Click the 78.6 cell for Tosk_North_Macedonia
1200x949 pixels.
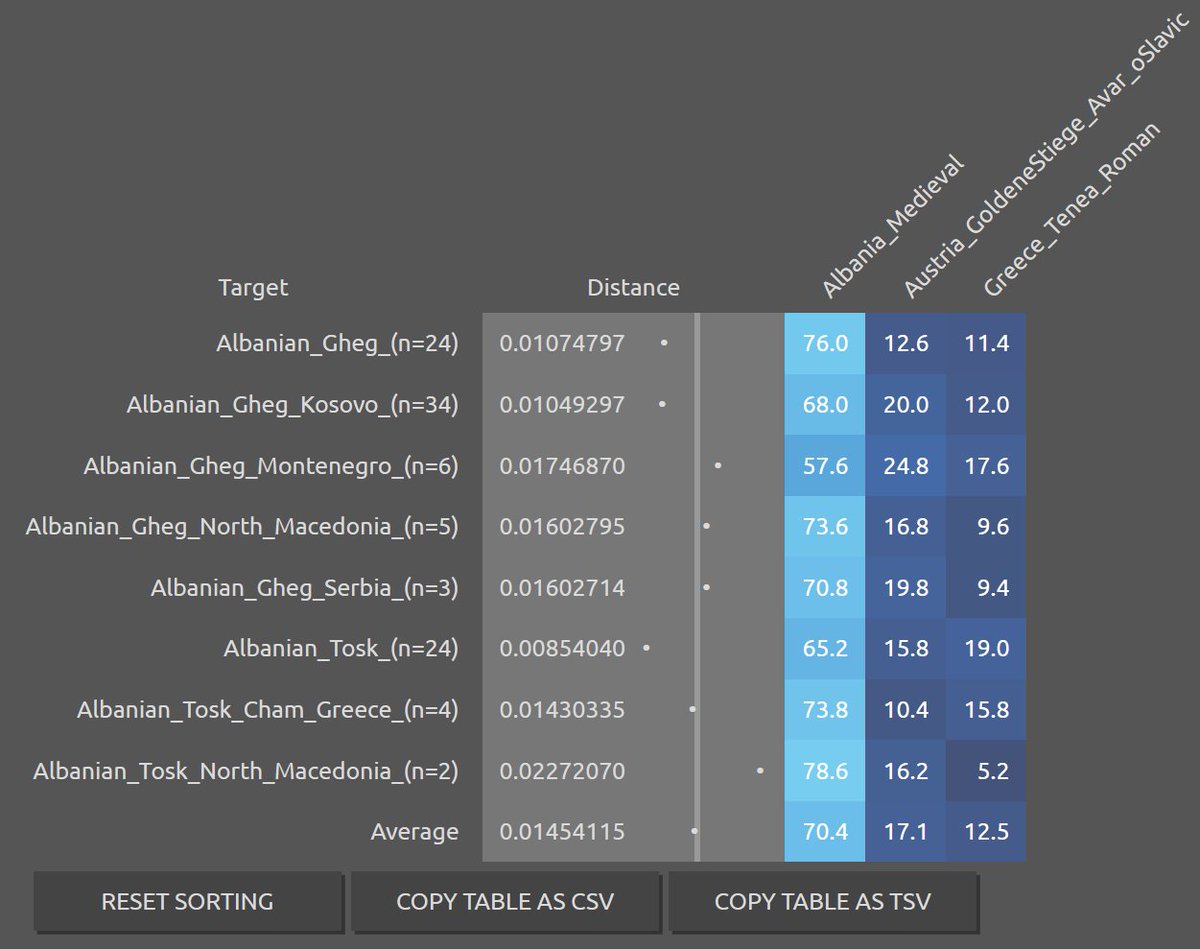coord(825,771)
